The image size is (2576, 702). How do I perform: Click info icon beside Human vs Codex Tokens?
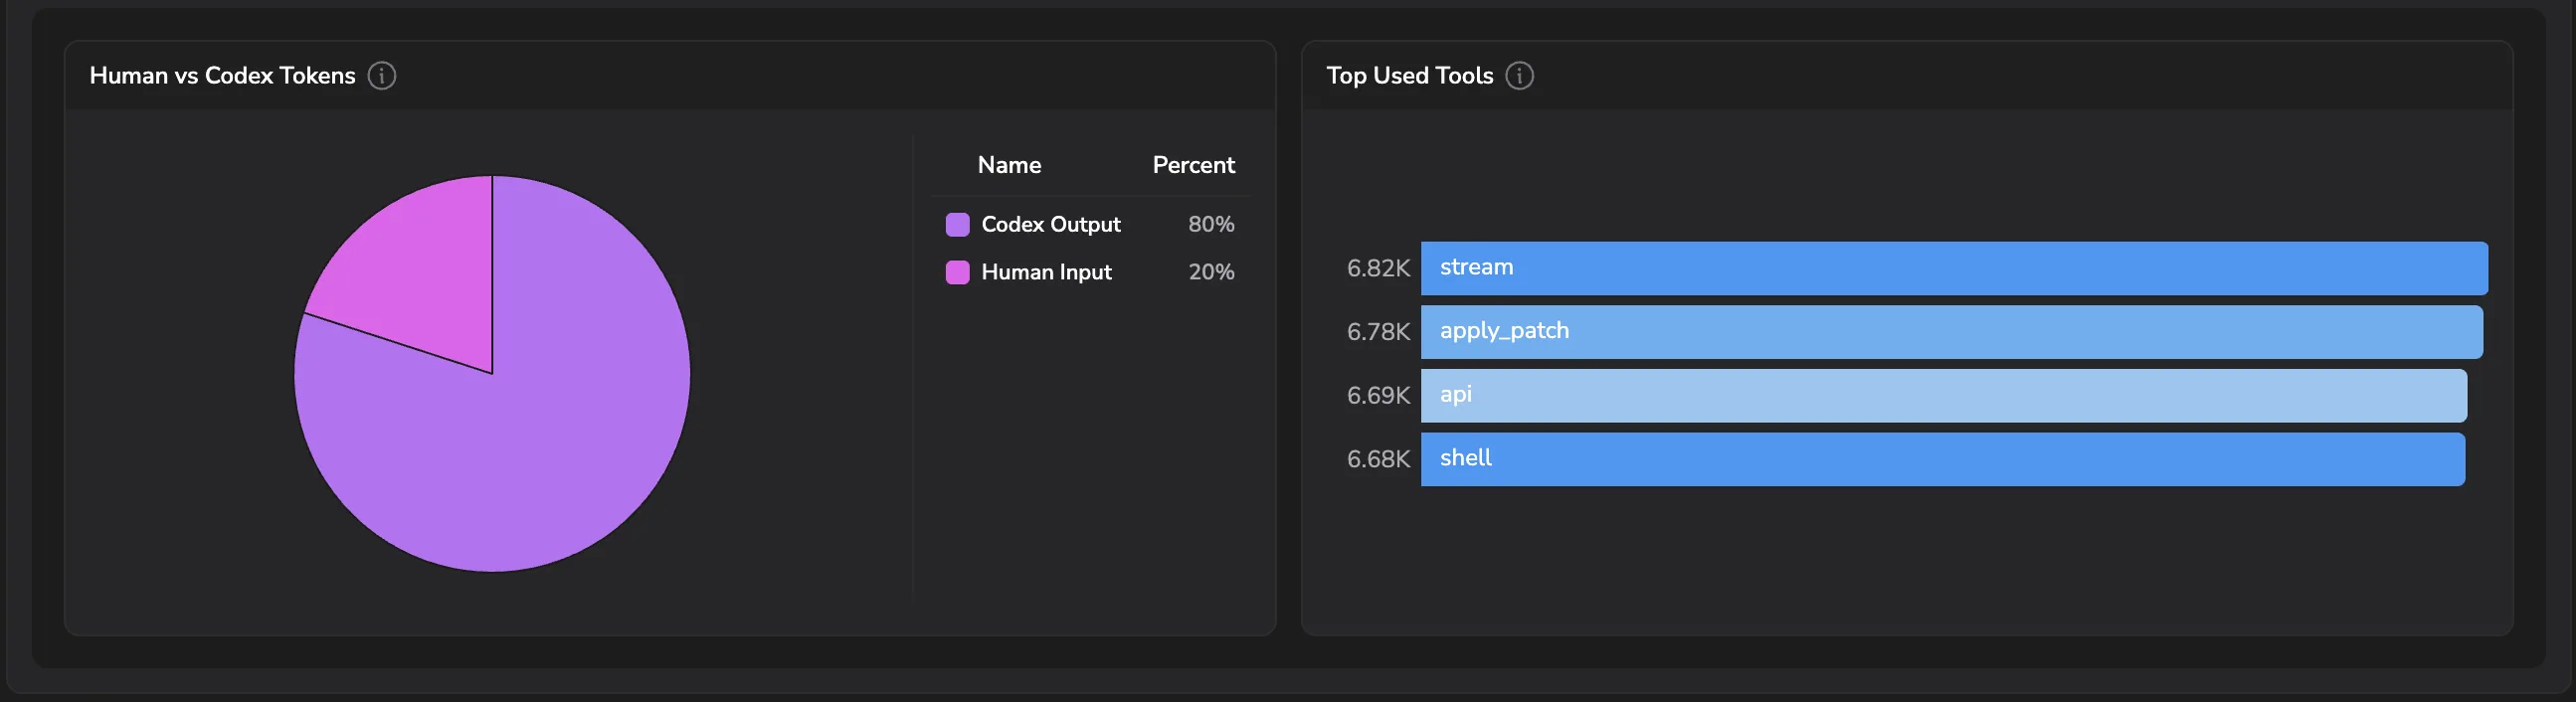tap(382, 76)
